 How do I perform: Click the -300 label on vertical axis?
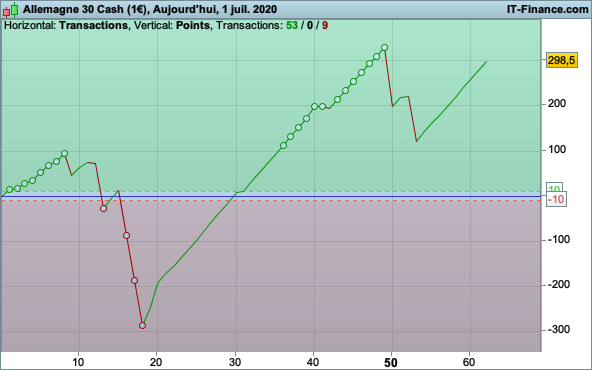(x=558, y=330)
